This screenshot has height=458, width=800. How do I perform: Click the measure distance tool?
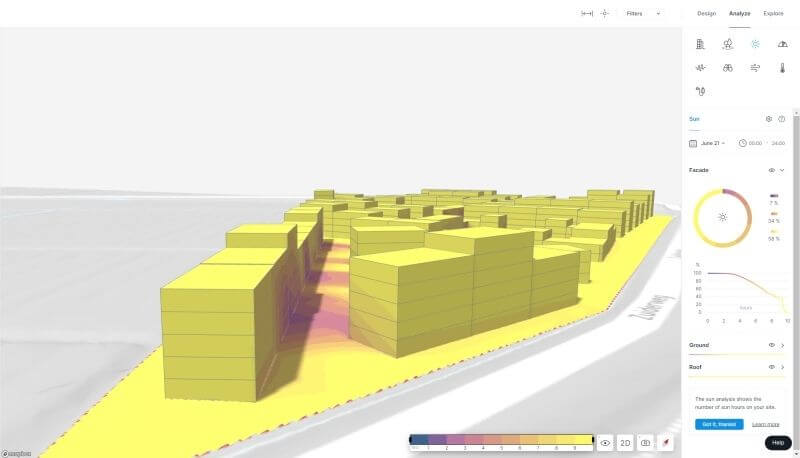[587, 14]
